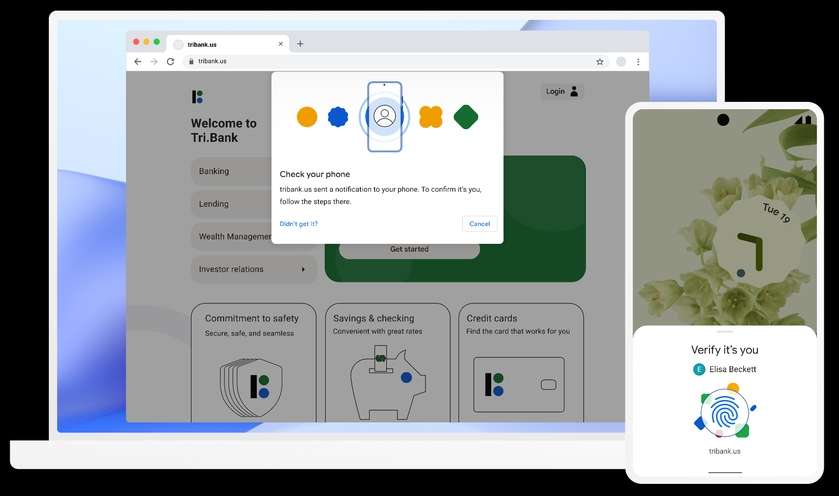The width and height of the screenshot is (839, 496).
Task: Click "Find the card that works for you"
Action: tap(518, 331)
